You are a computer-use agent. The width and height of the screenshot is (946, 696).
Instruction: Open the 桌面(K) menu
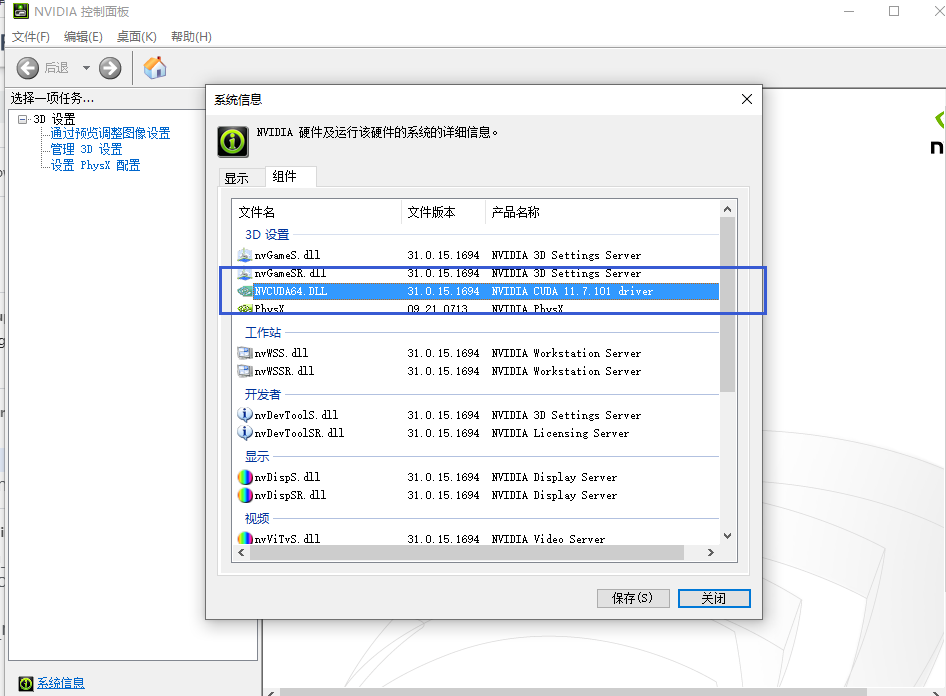(136, 37)
